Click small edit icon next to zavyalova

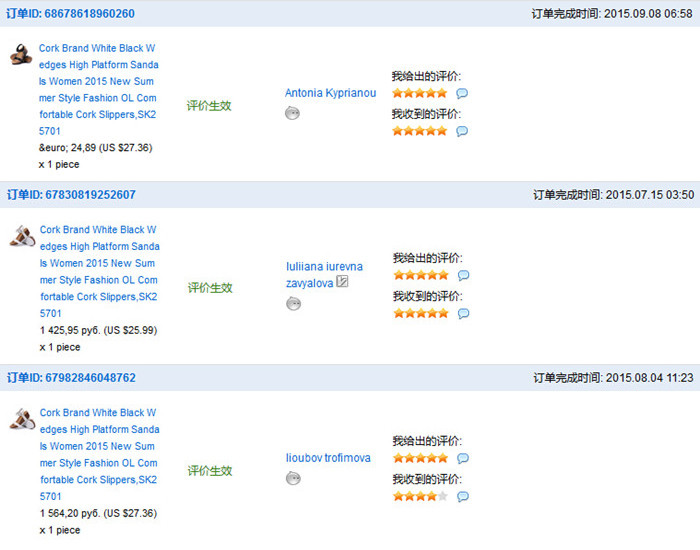click(342, 282)
